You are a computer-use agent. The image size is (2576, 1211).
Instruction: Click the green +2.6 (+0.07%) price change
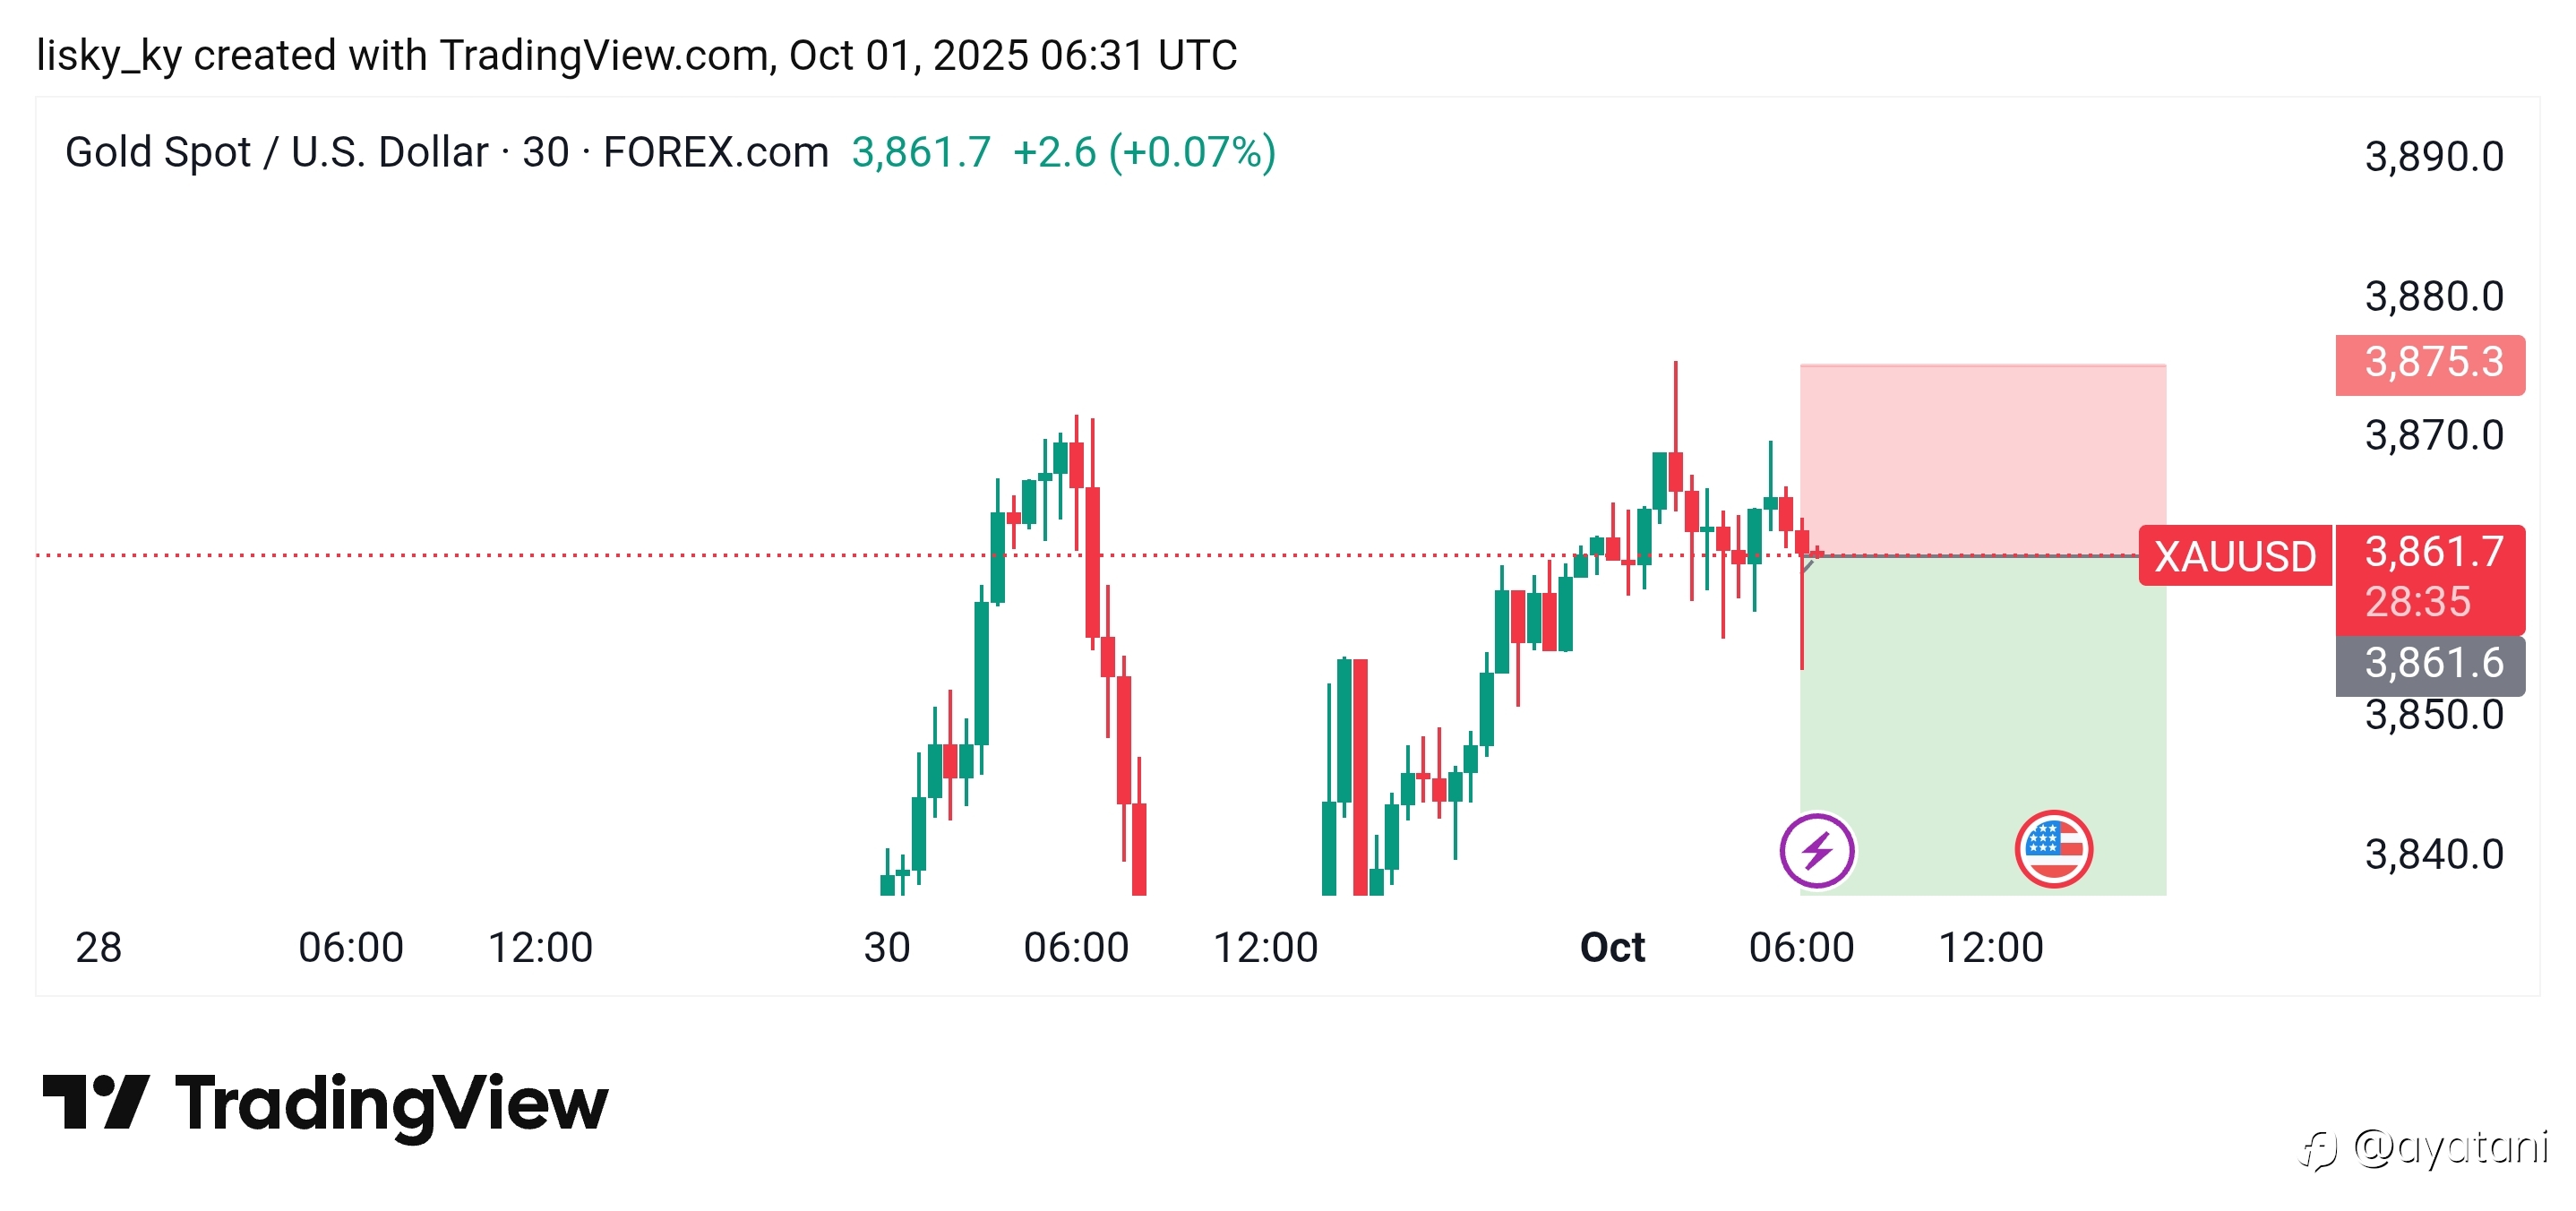click(x=1143, y=152)
